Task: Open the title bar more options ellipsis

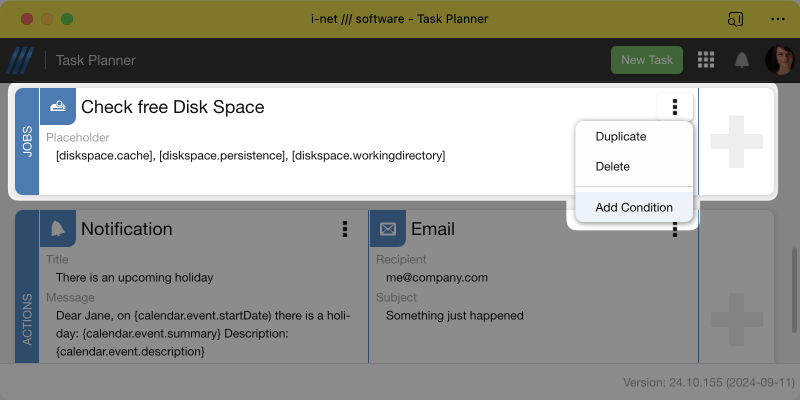Action: 778,19
